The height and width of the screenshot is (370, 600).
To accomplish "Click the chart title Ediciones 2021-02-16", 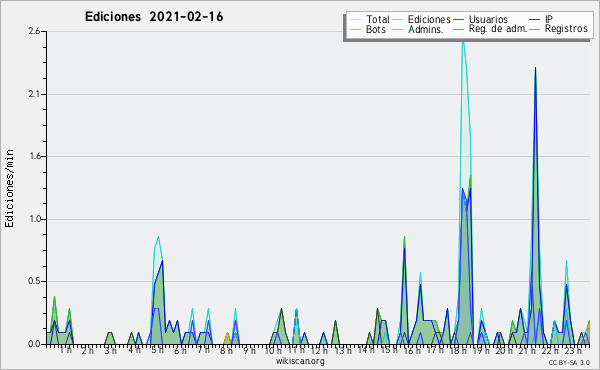I will 154,17.
